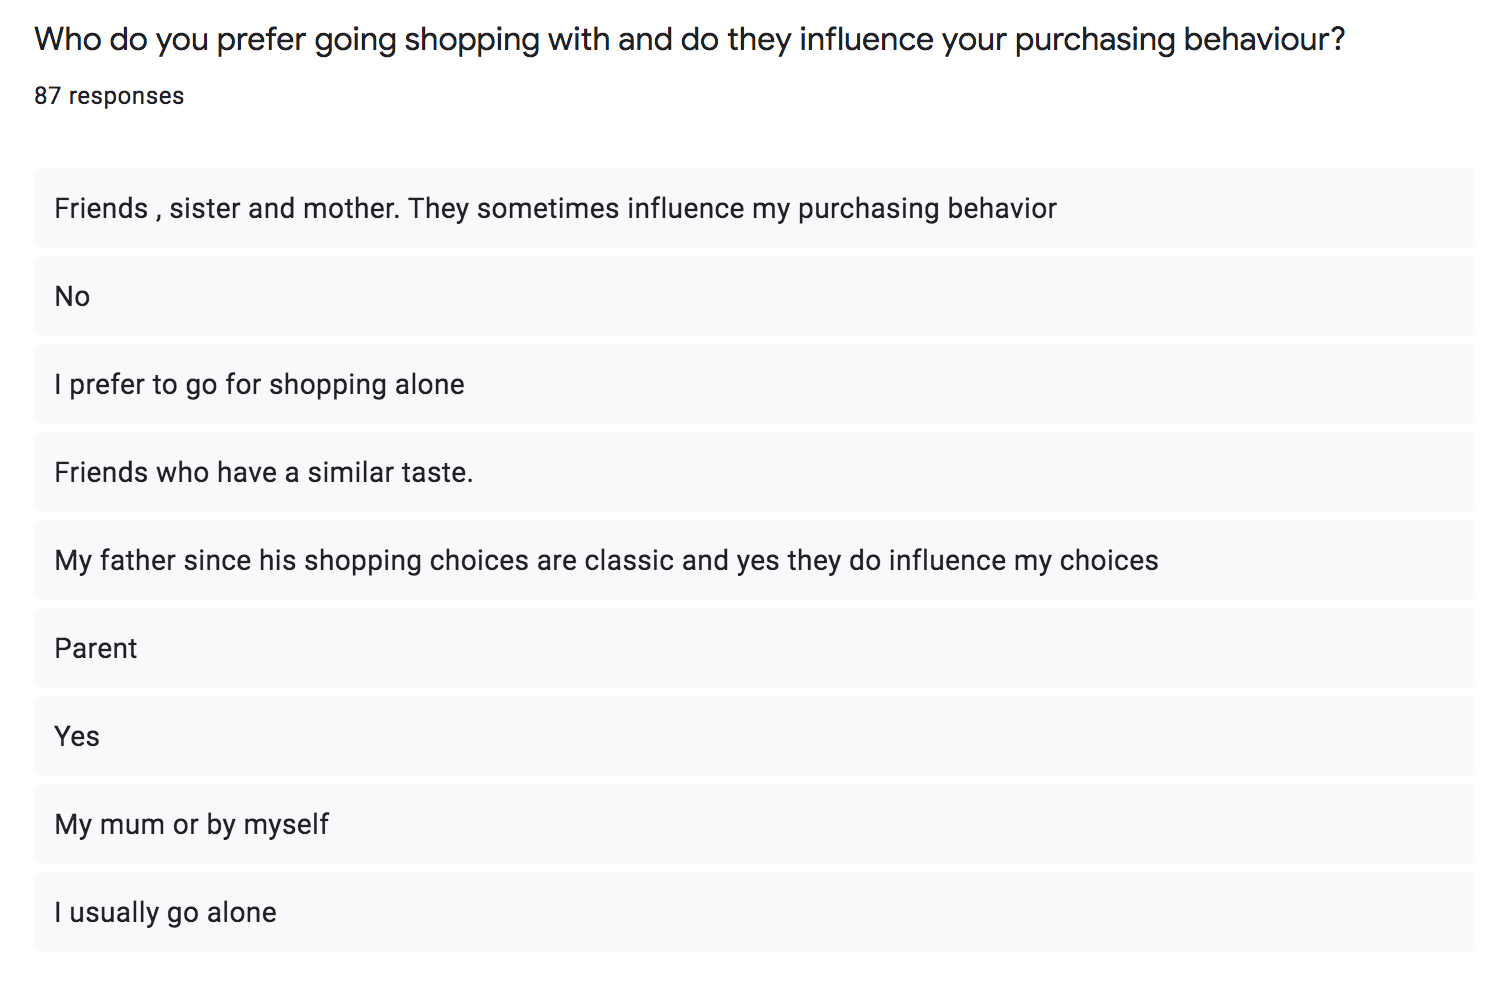Click the question title about shopping preferences
This screenshot has height=1000, width=1510.
pos(690,40)
